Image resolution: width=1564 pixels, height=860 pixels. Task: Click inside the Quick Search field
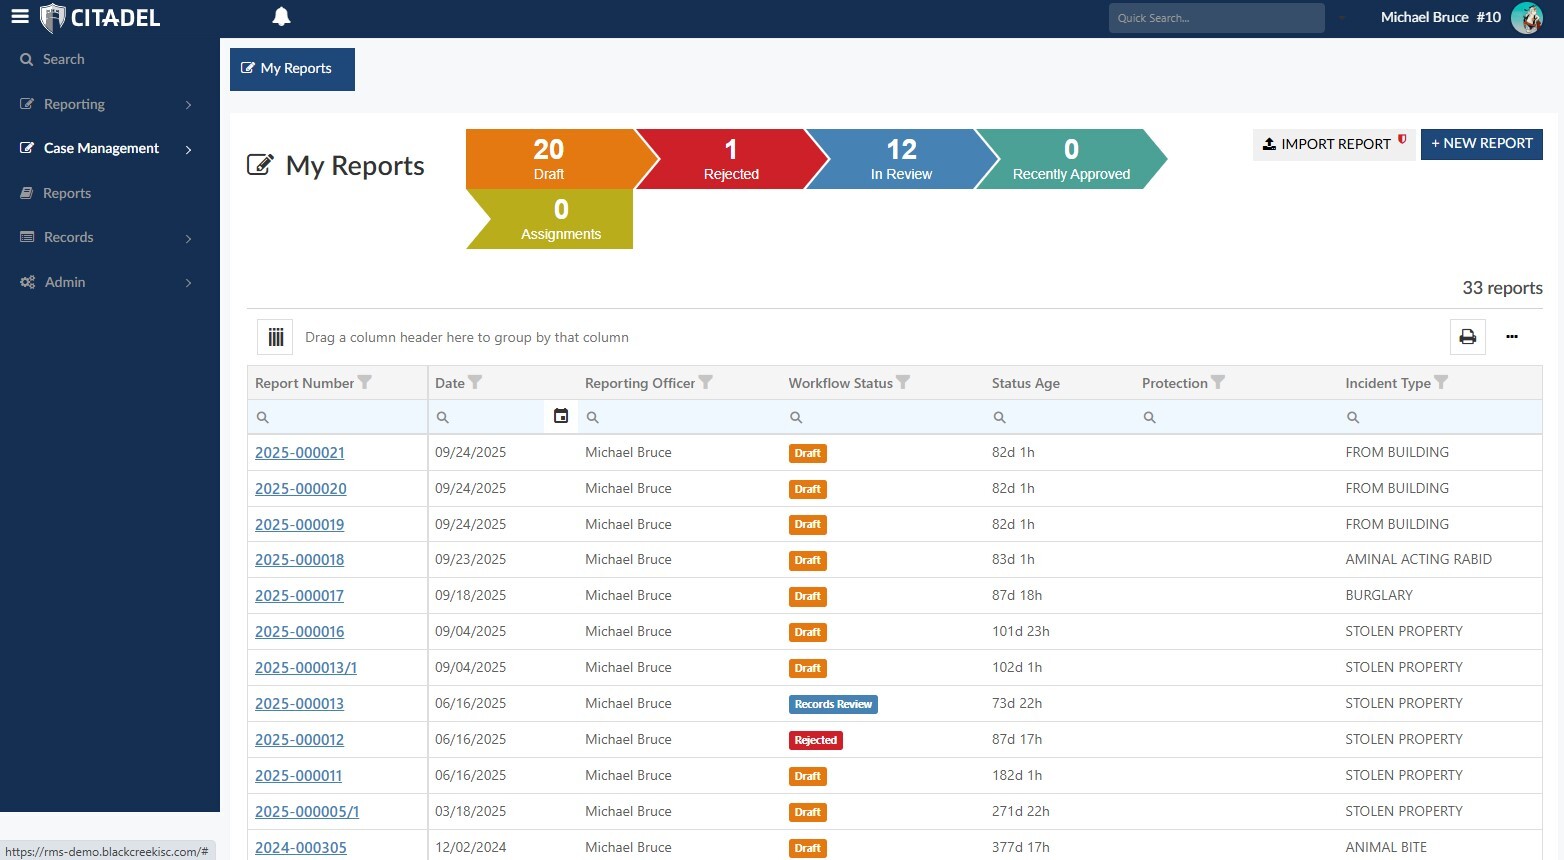(1215, 17)
